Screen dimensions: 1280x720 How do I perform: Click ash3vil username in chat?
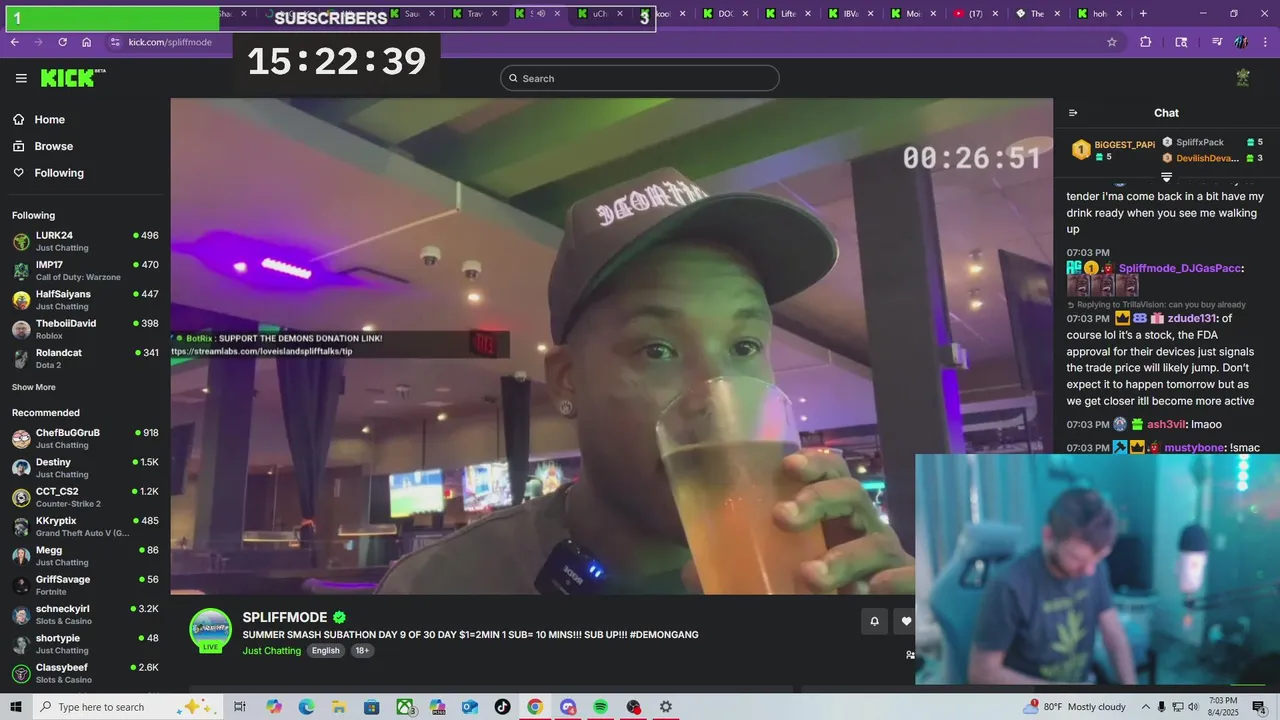(1166, 424)
